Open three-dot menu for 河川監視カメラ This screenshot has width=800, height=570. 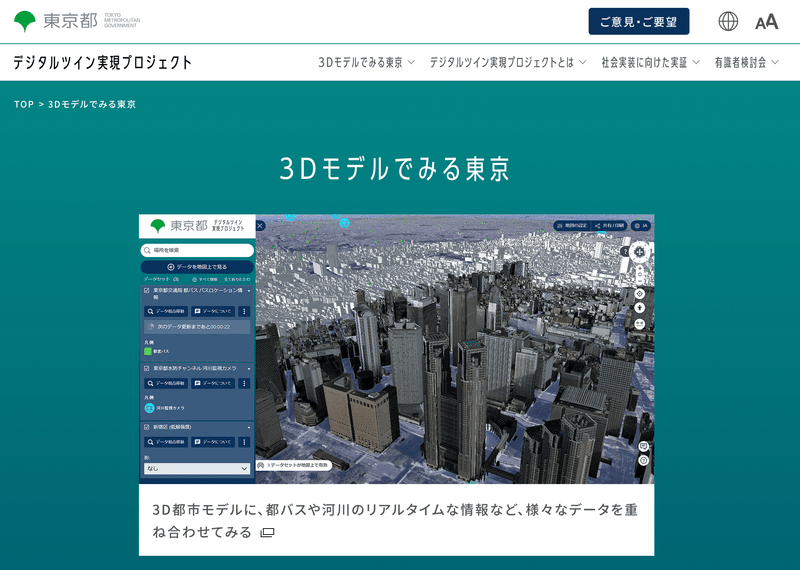pyautogui.click(x=244, y=383)
